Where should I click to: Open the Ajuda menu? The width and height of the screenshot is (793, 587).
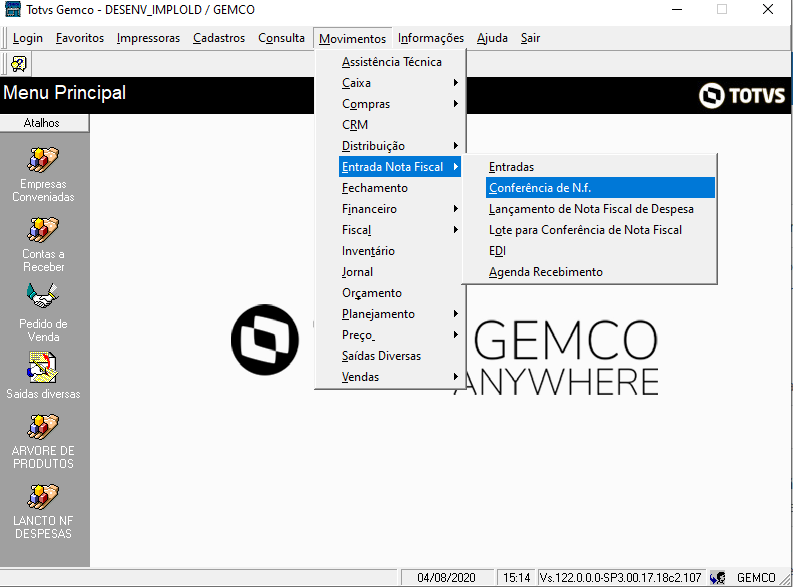tap(492, 38)
